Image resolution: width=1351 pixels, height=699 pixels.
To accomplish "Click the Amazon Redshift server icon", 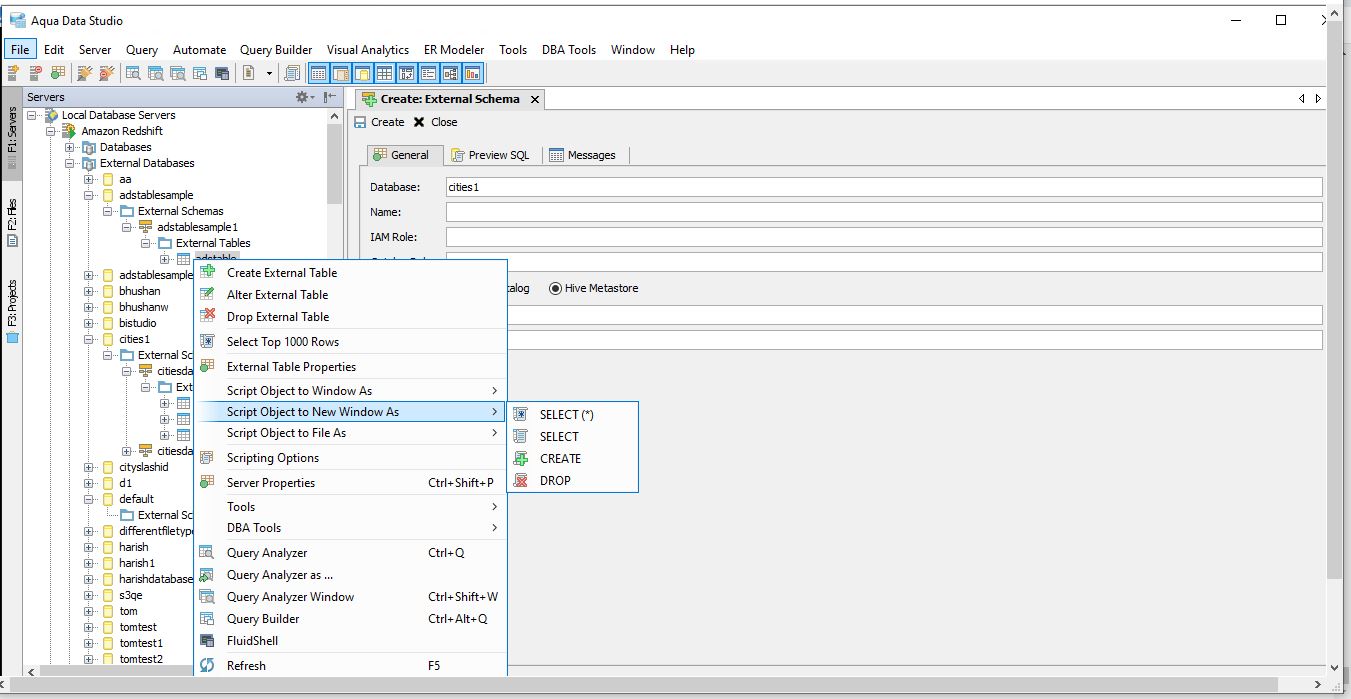I will tap(71, 131).
